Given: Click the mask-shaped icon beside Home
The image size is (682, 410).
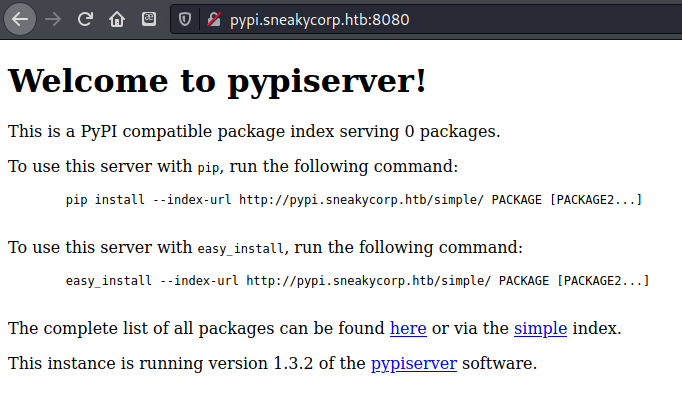Looking at the screenshot, I should 148,19.
